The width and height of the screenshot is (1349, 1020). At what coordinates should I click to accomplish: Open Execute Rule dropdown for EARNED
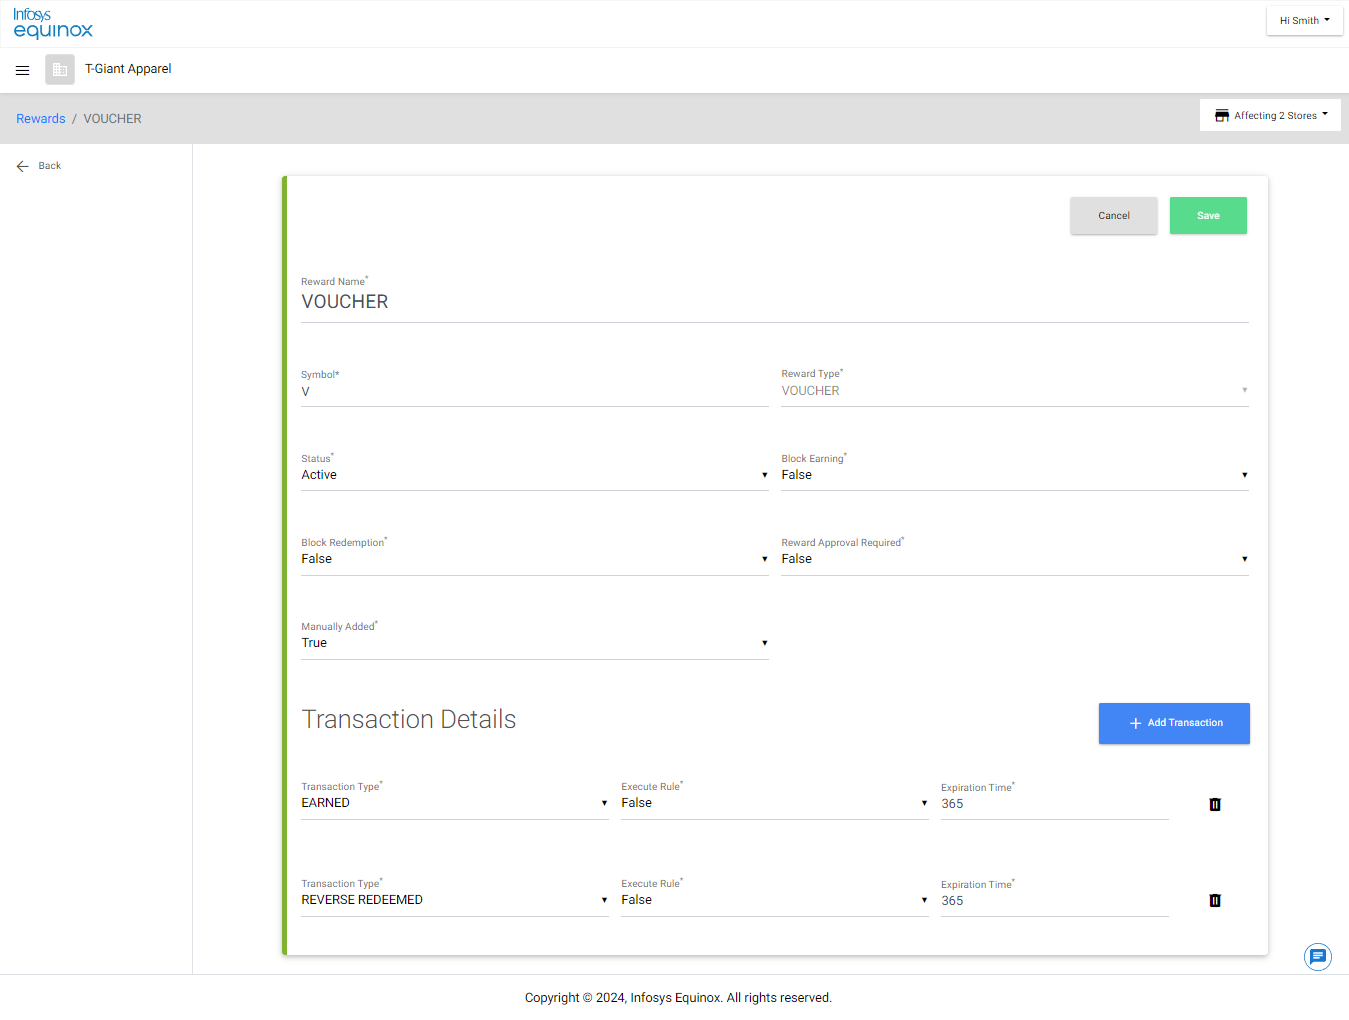click(774, 803)
